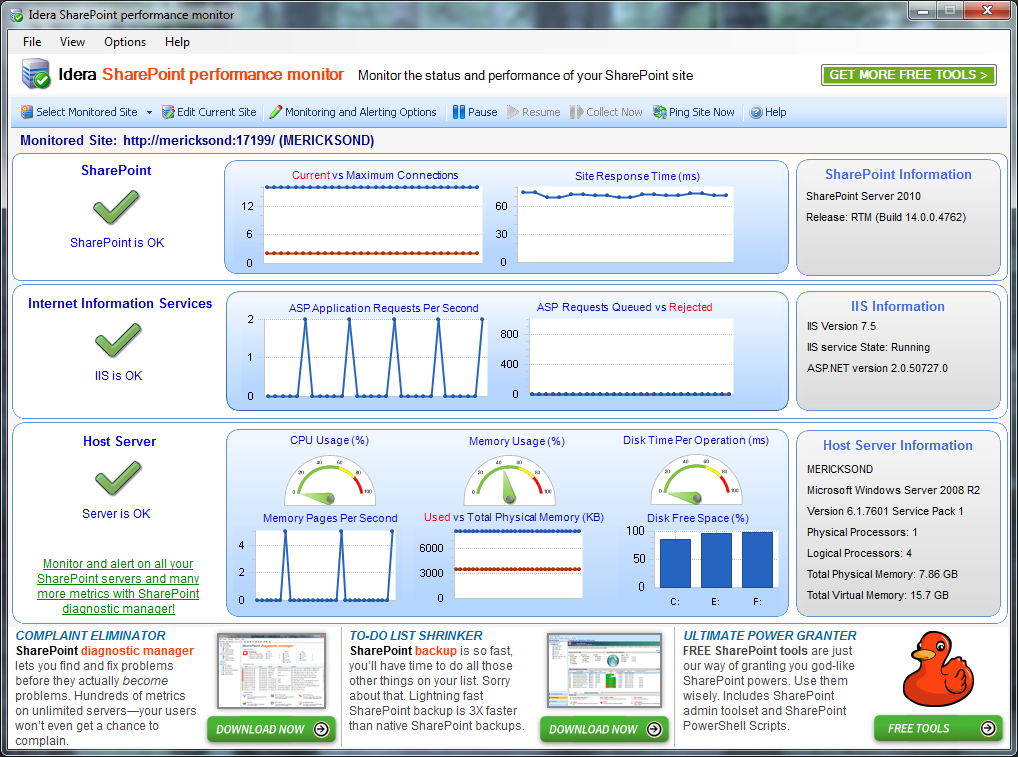Click ASP.NET version text
This screenshot has height=757, width=1018.
click(877, 368)
